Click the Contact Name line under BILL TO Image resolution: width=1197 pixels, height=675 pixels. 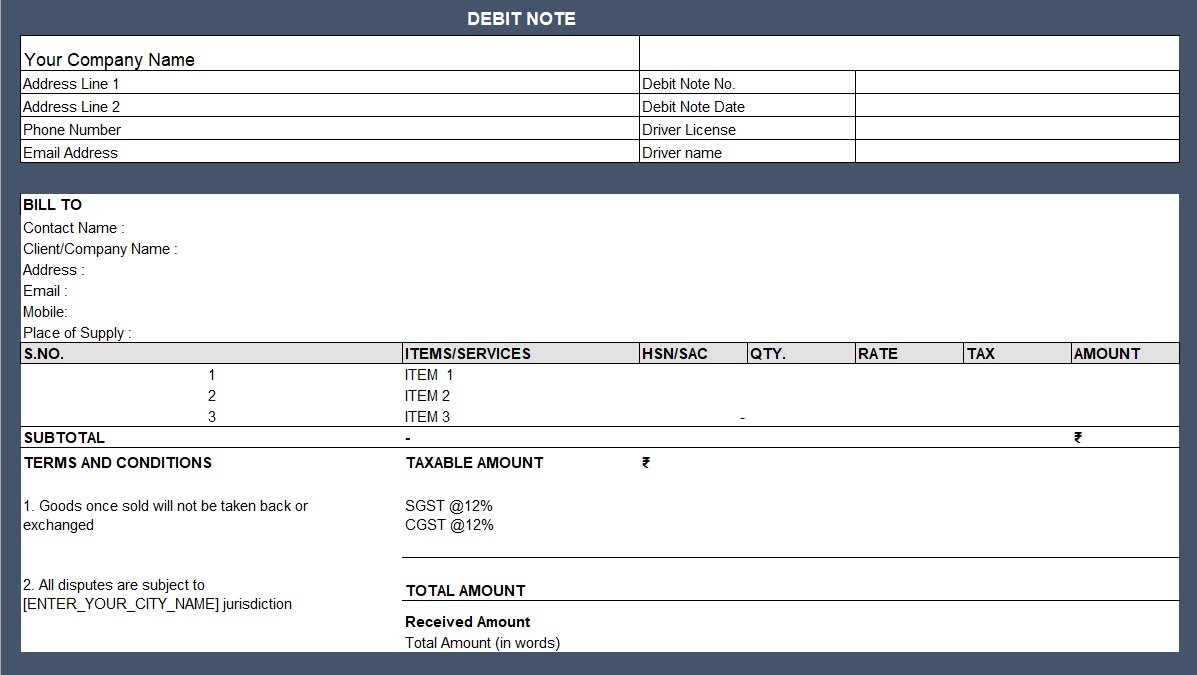coord(72,227)
